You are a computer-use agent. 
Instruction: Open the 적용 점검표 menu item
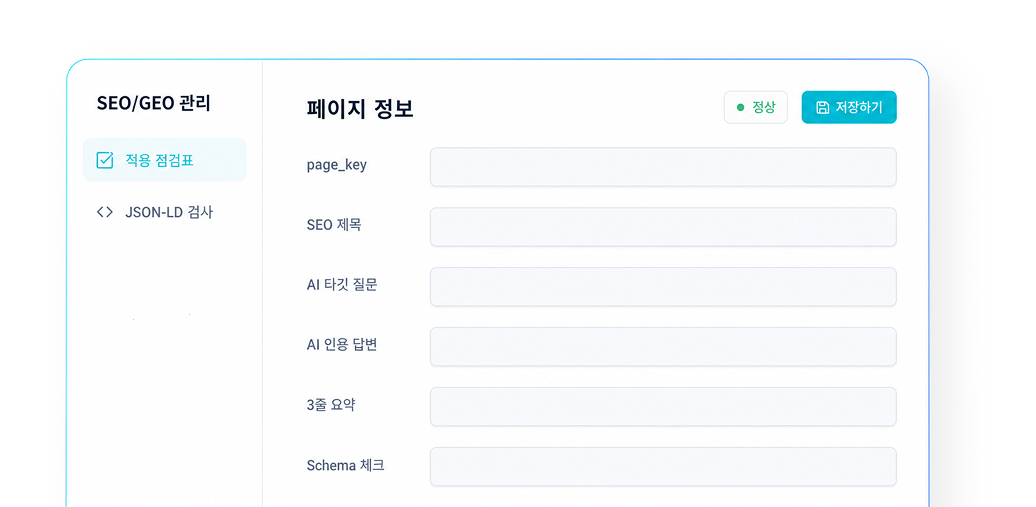pyautogui.click(x=165, y=160)
